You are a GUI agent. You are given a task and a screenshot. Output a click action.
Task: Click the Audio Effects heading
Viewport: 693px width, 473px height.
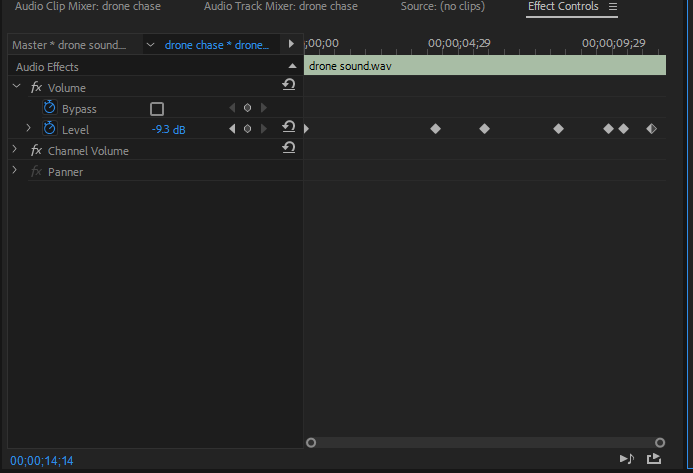pyautogui.click(x=47, y=67)
